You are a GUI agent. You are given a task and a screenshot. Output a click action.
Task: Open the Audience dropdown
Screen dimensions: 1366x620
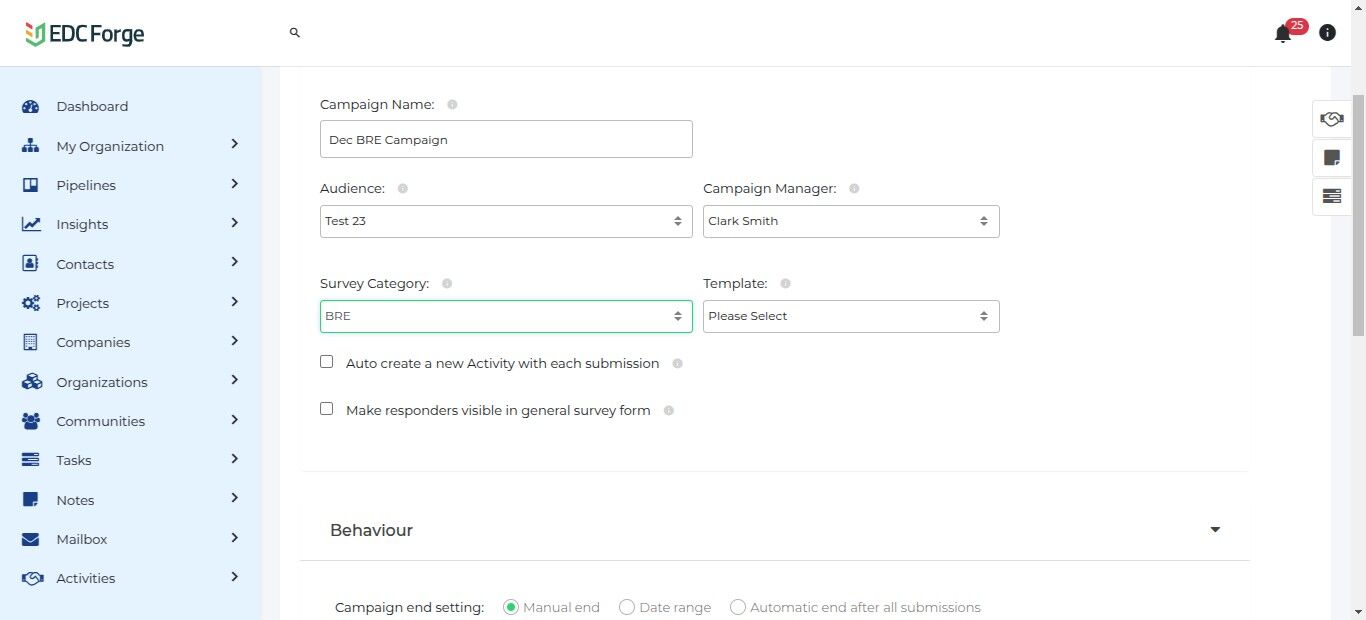point(505,221)
